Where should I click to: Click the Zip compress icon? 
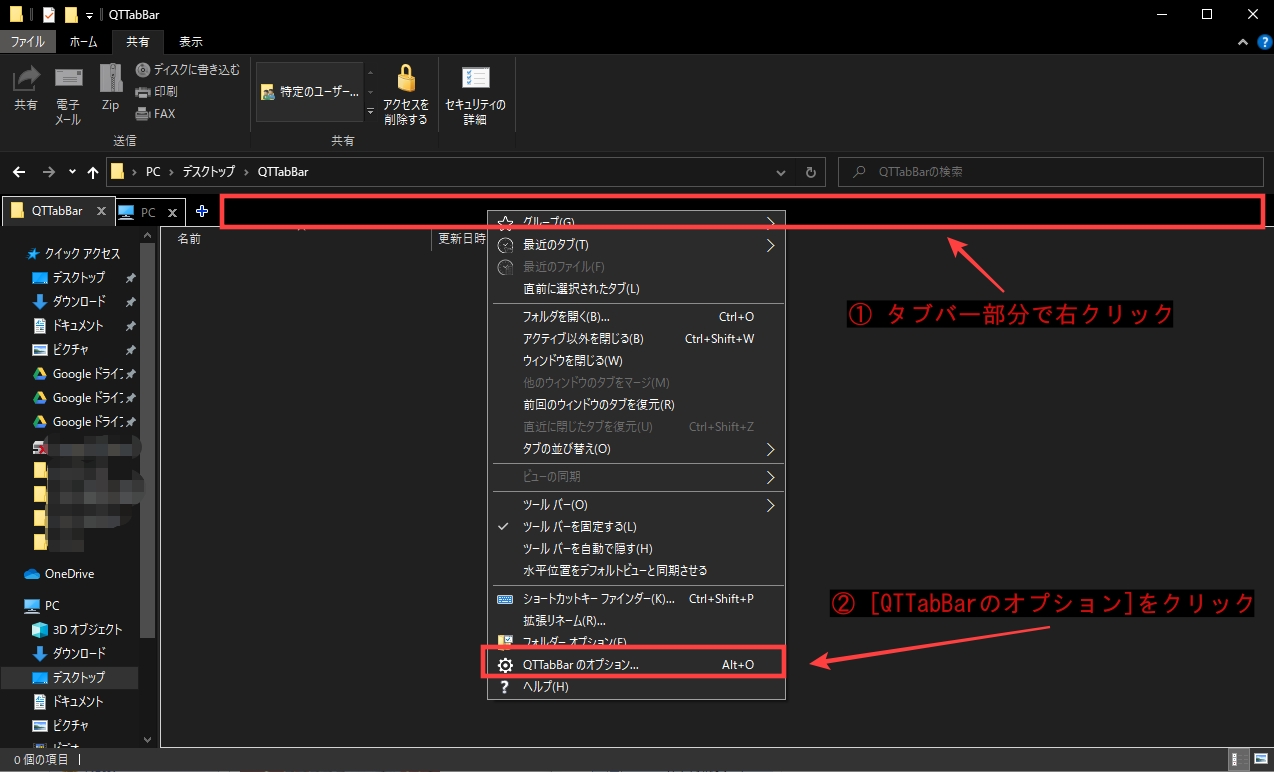[x=110, y=79]
